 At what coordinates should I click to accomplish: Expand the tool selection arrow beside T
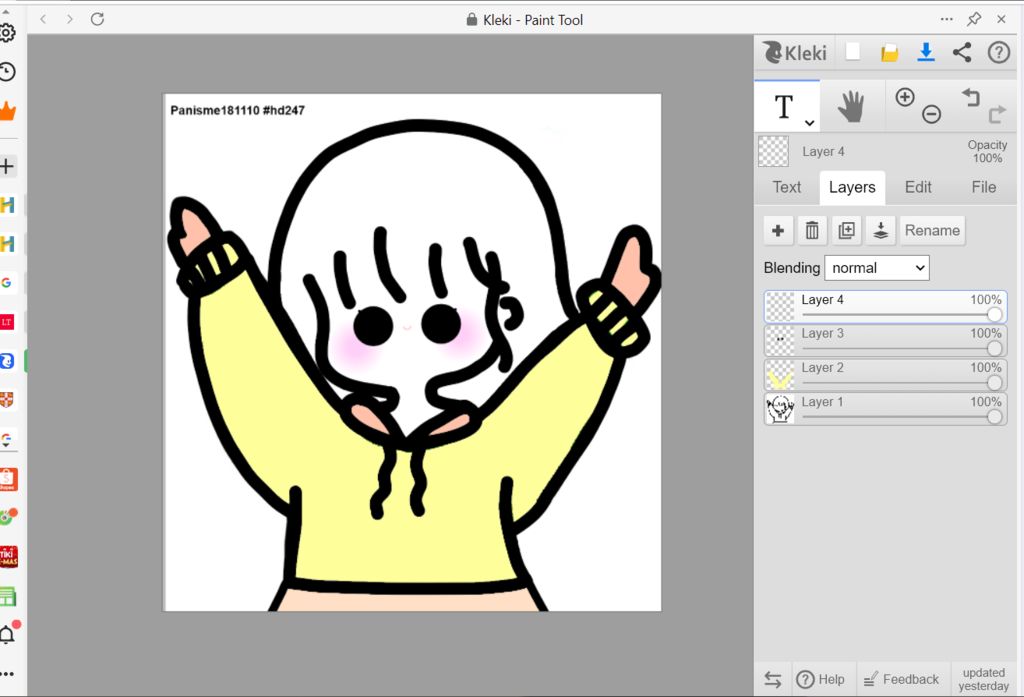pos(810,122)
